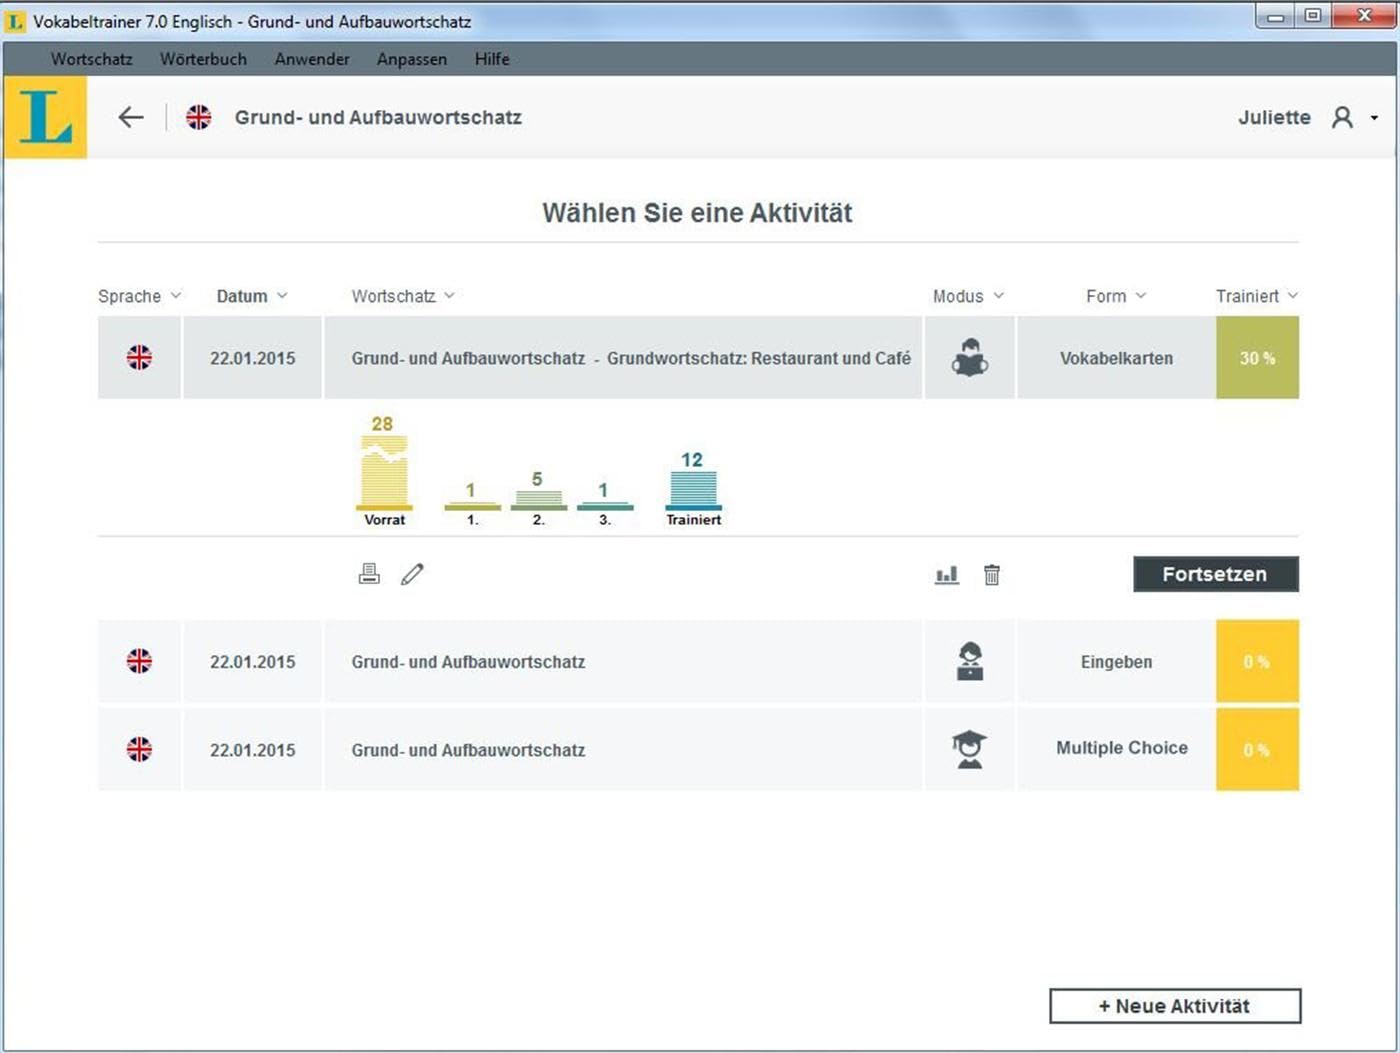The height and width of the screenshot is (1053, 1400).
Task: Sort by the Trainiert column header
Action: [1257, 296]
